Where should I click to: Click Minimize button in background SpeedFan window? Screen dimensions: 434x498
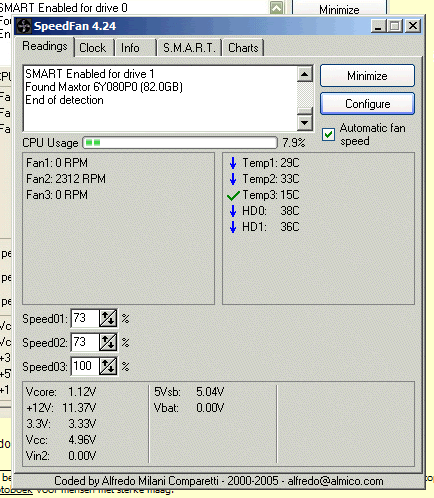339,8
